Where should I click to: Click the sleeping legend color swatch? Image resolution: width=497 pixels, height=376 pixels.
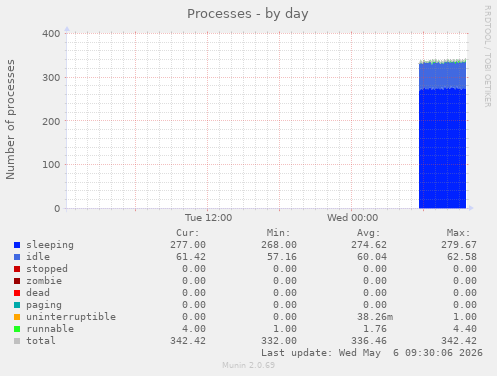point(17,245)
